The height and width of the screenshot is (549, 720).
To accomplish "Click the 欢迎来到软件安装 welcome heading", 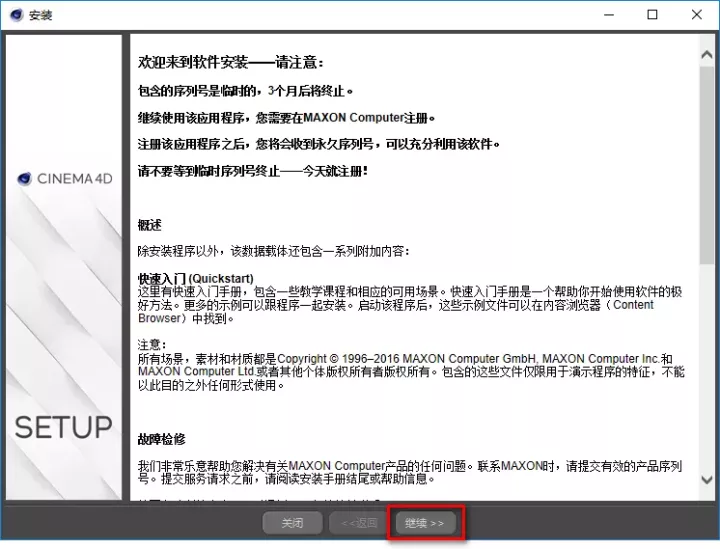I will coord(230,62).
